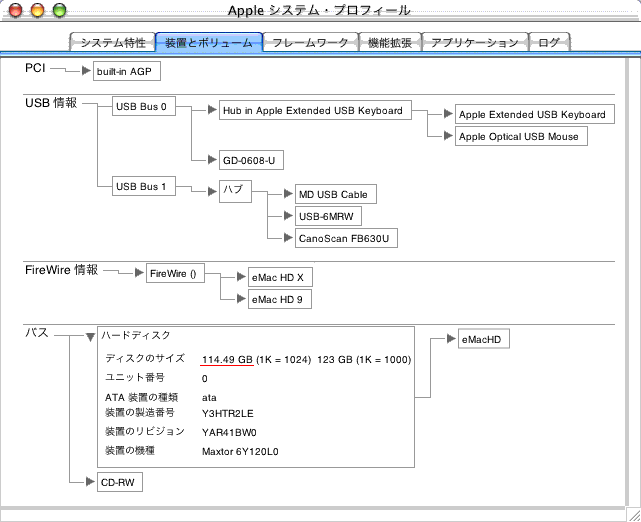This screenshot has height=522, width=641.
Task: Open the ログ tab
Action: point(549,42)
